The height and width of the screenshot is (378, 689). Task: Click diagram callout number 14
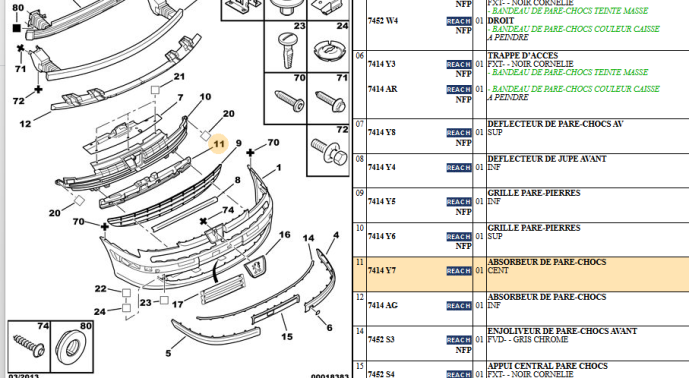[x=308, y=238]
